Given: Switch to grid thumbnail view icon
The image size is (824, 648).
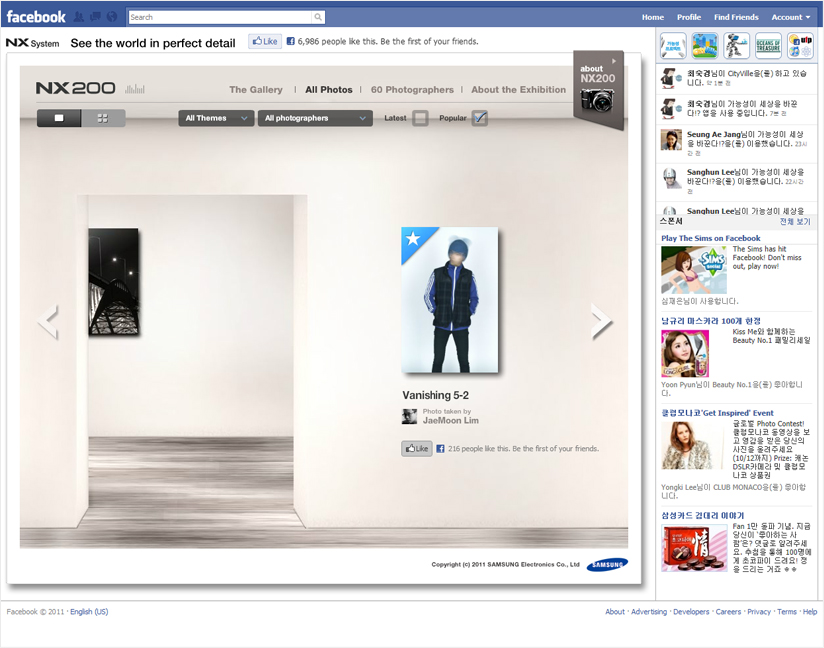Looking at the screenshot, I should [x=103, y=118].
